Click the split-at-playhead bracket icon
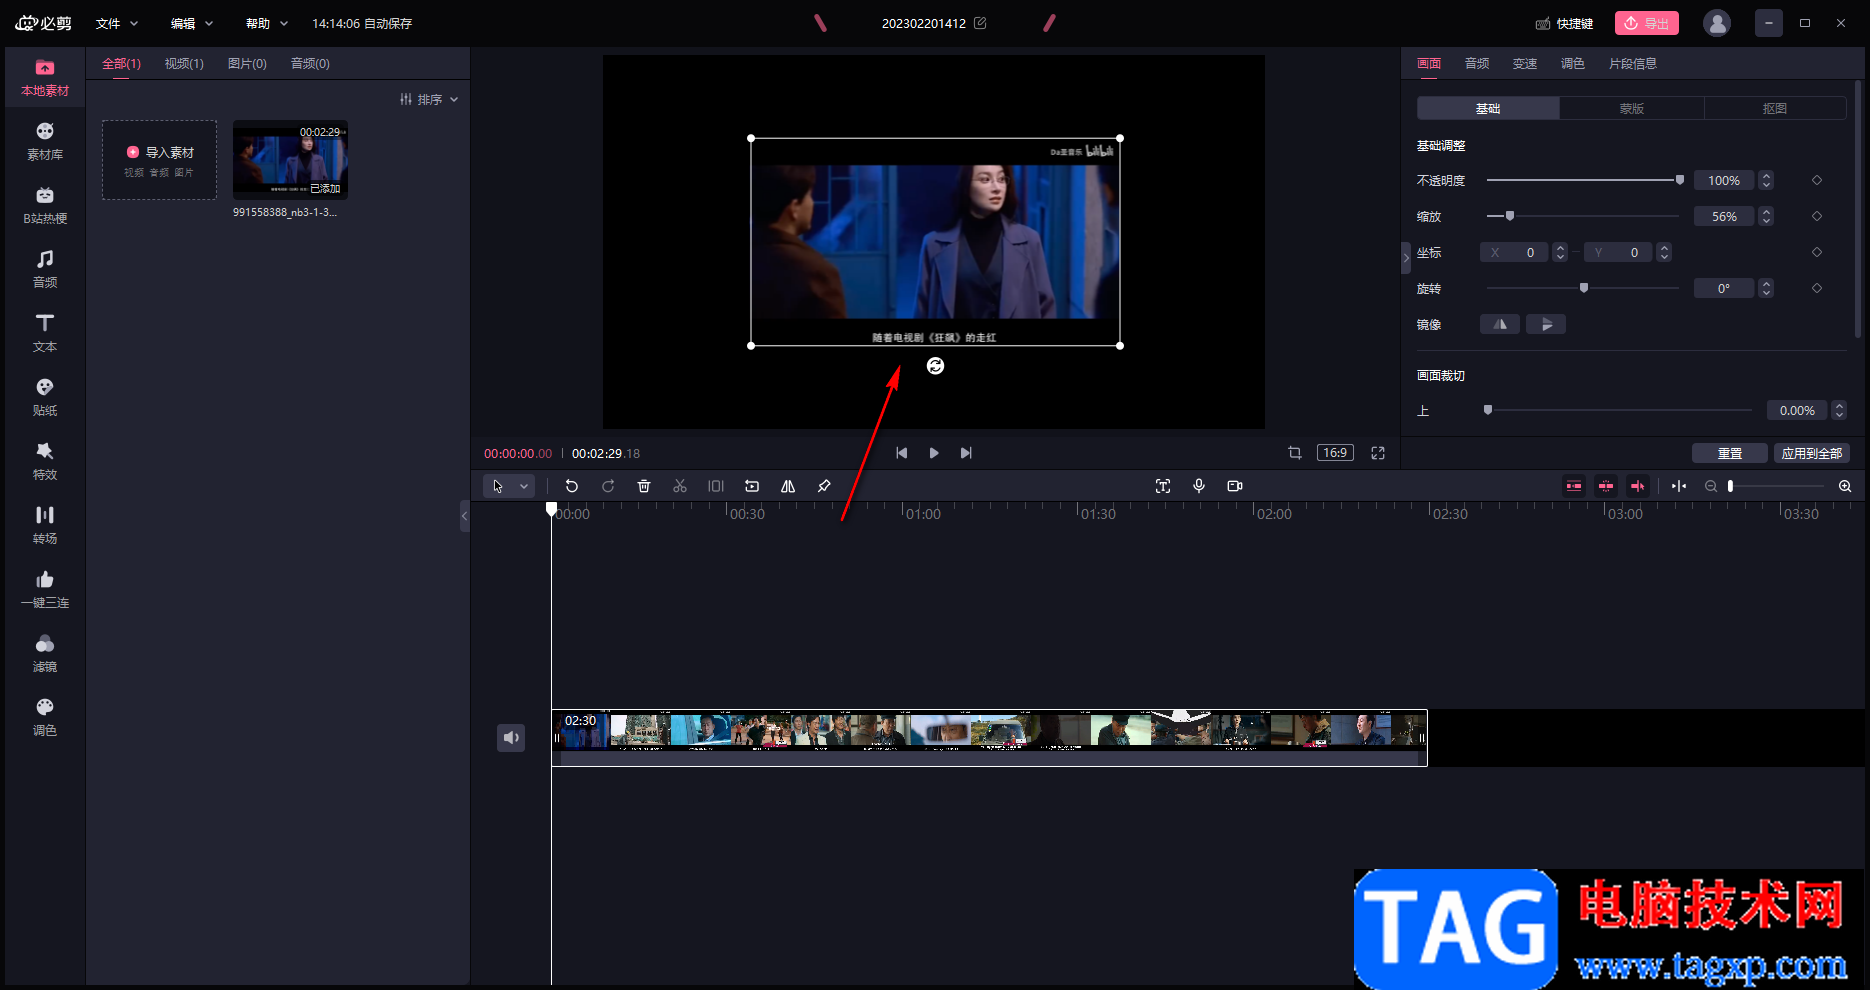This screenshot has width=1870, height=990. click(716, 486)
